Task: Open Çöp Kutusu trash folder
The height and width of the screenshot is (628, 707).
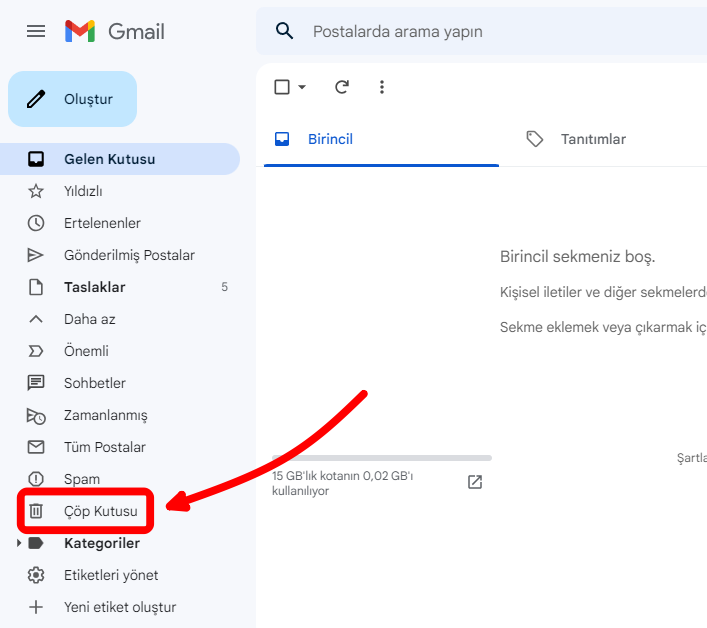Action: coord(100,511)
